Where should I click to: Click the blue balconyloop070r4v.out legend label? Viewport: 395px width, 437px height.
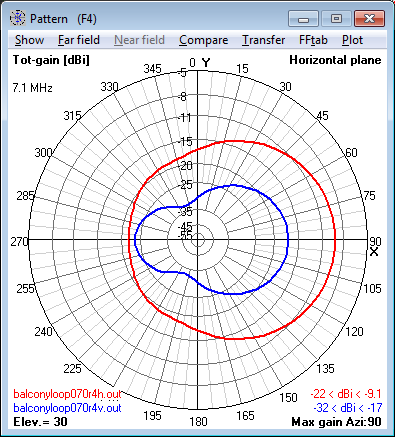pyautogui.click(x=67, y=408)
